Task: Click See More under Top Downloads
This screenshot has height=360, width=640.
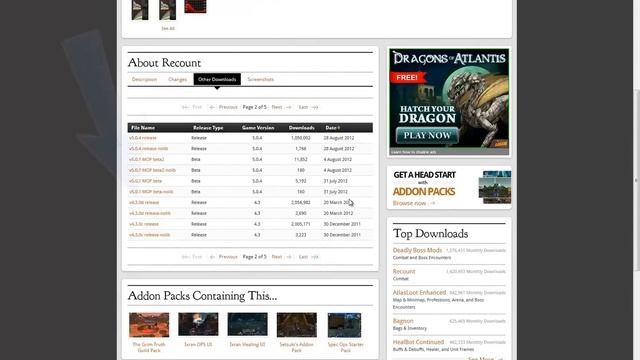Action: tap(481, 358)
